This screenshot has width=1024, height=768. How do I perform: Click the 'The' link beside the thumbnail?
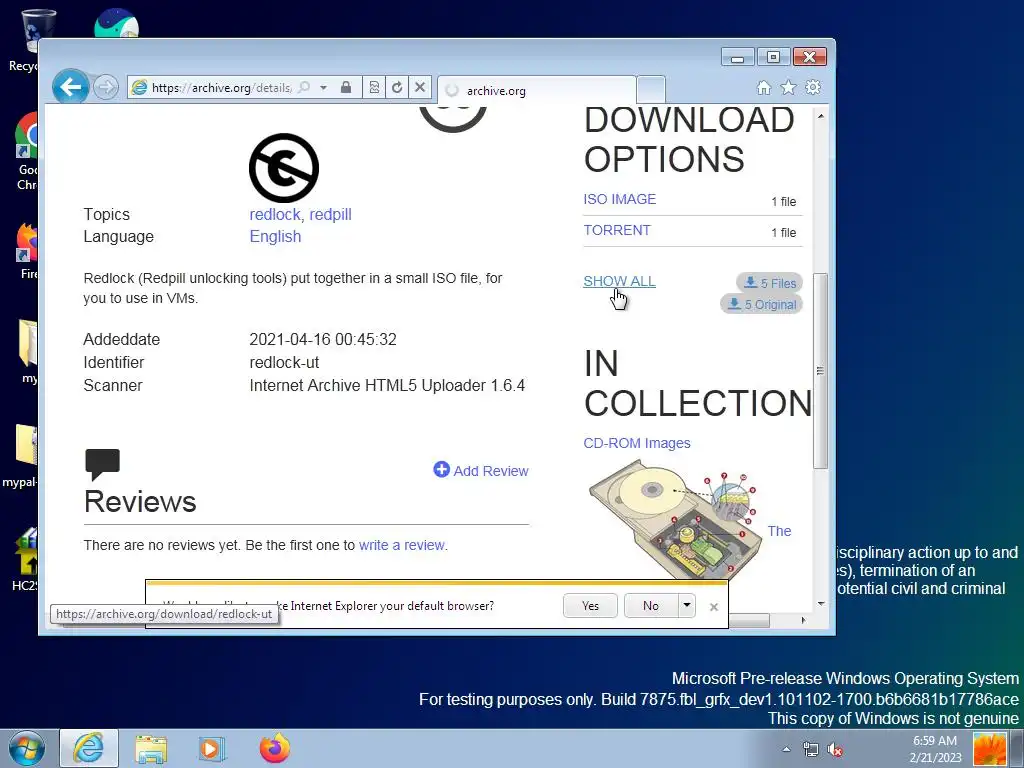click(x=779, y=531)
